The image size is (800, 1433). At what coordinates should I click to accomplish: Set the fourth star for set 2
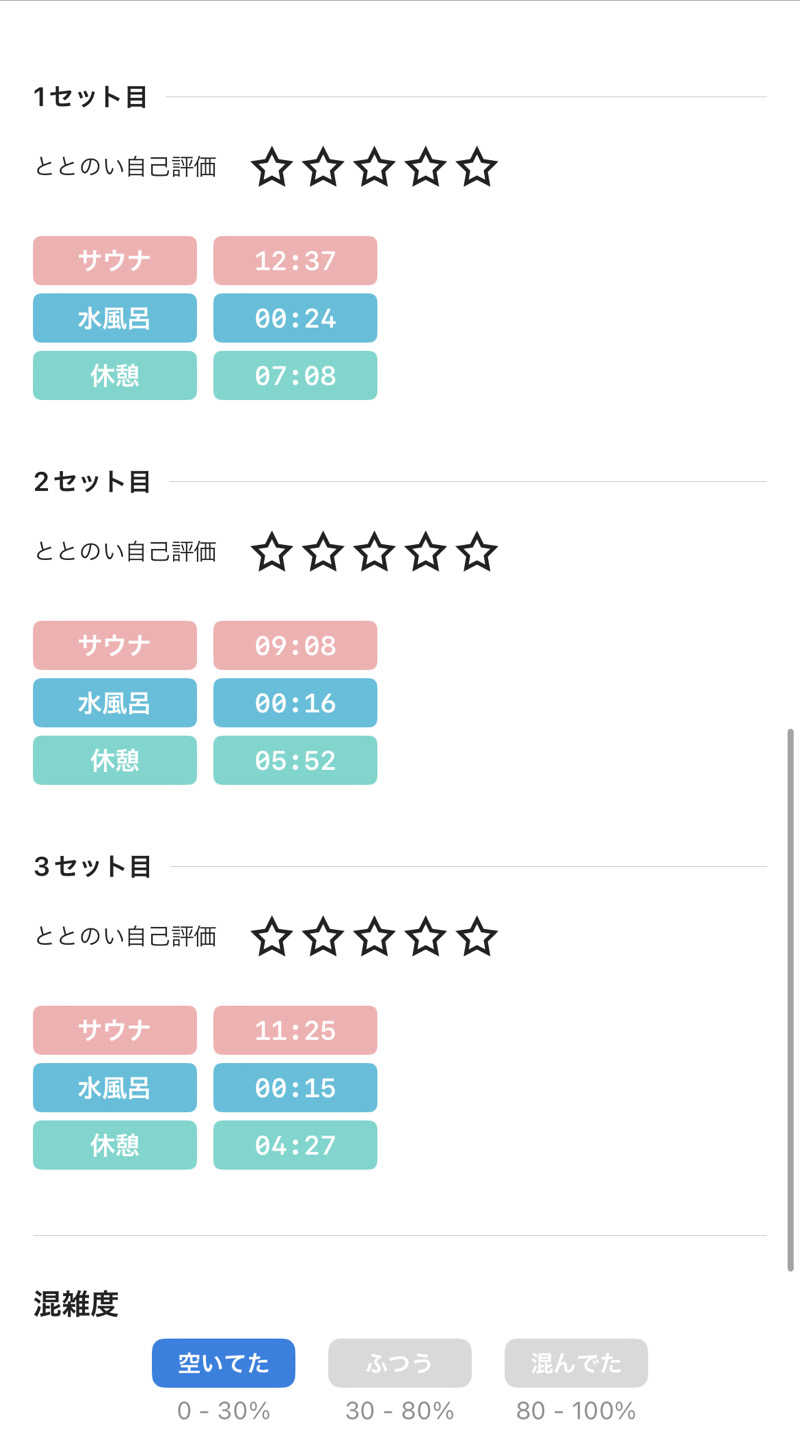click(426, 552)
